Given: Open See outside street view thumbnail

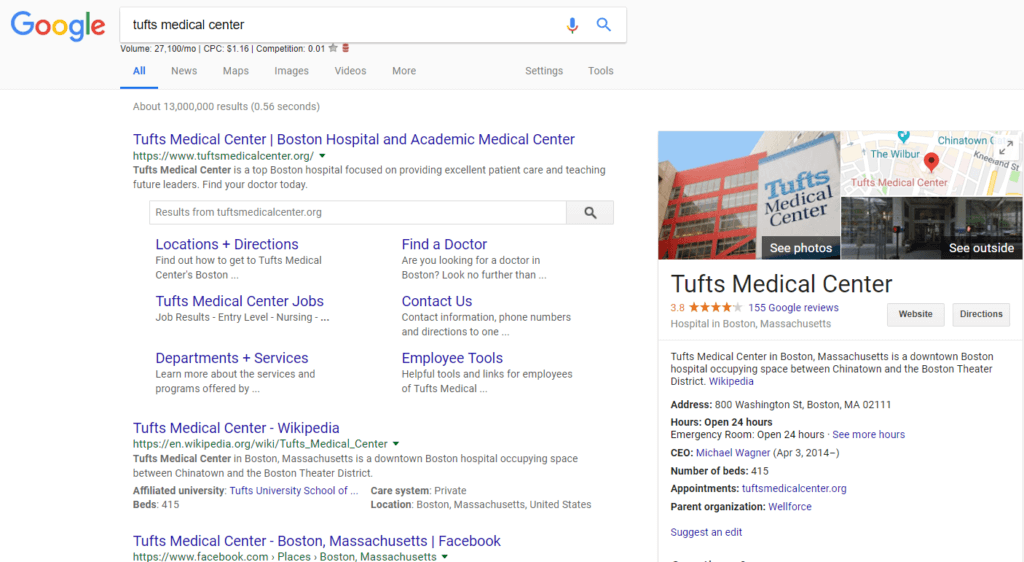Looking at the screenshot, I should coord(932,228).
